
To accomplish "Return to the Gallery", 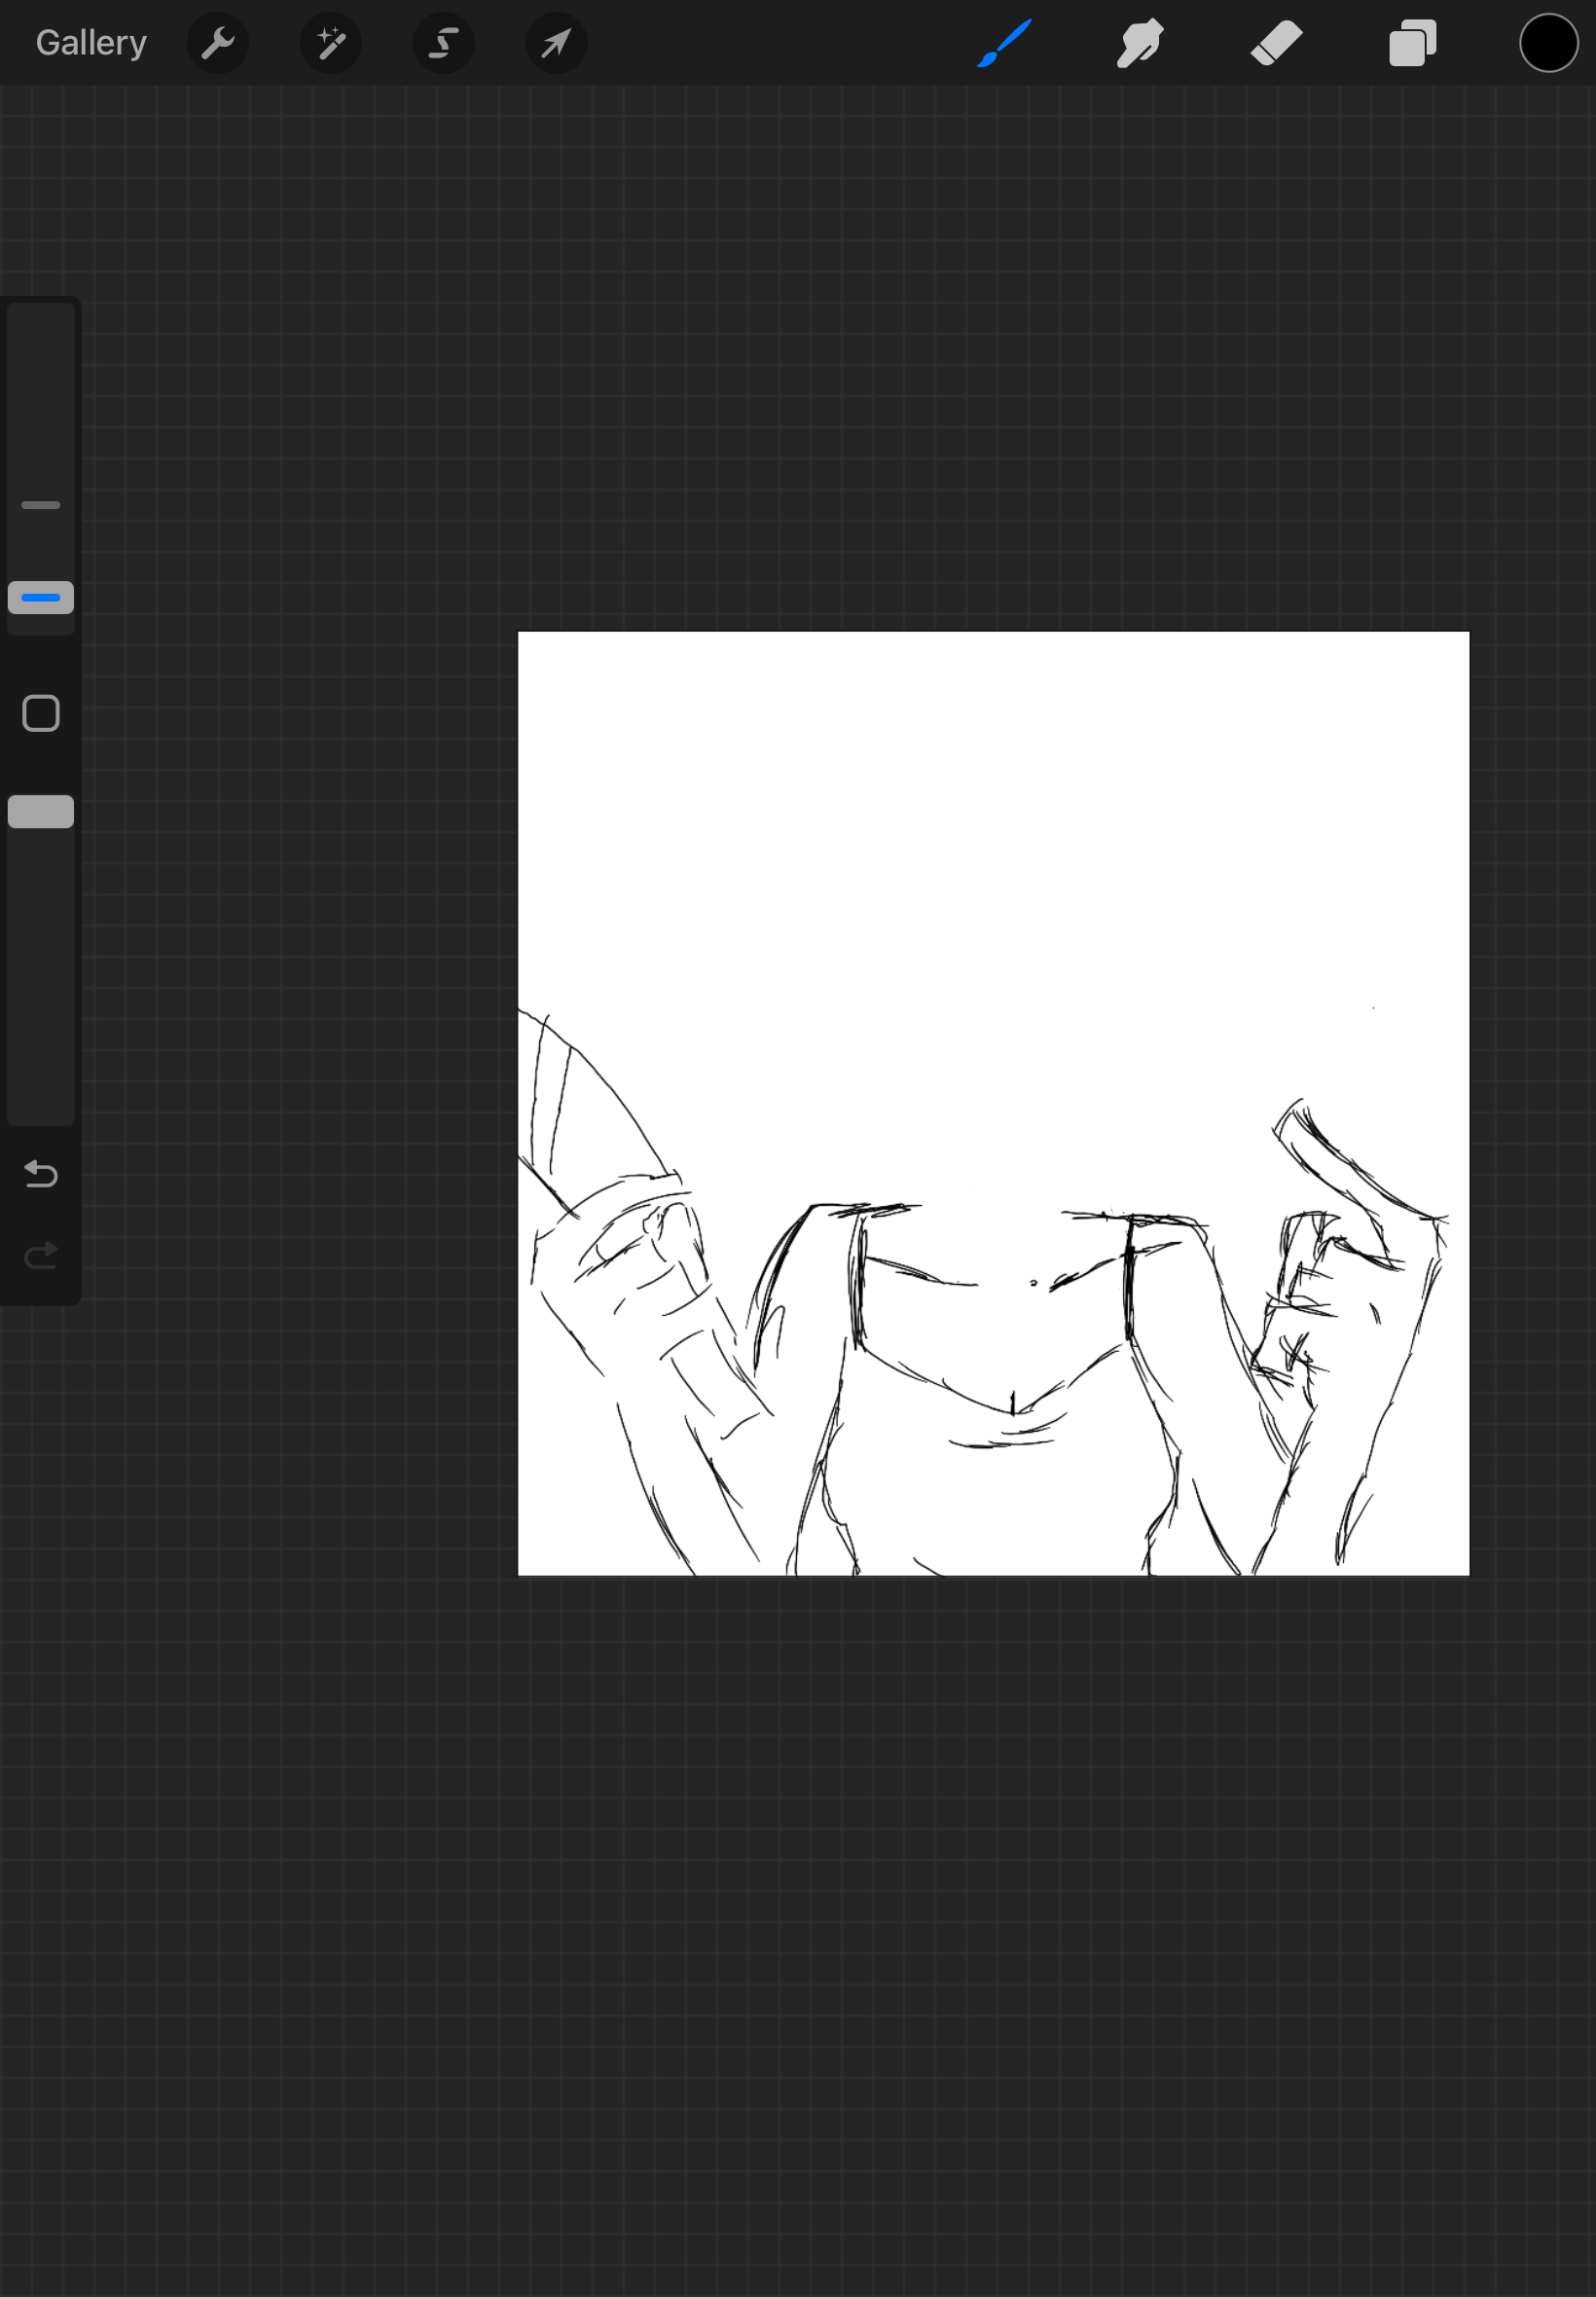I will coord(91,43).
